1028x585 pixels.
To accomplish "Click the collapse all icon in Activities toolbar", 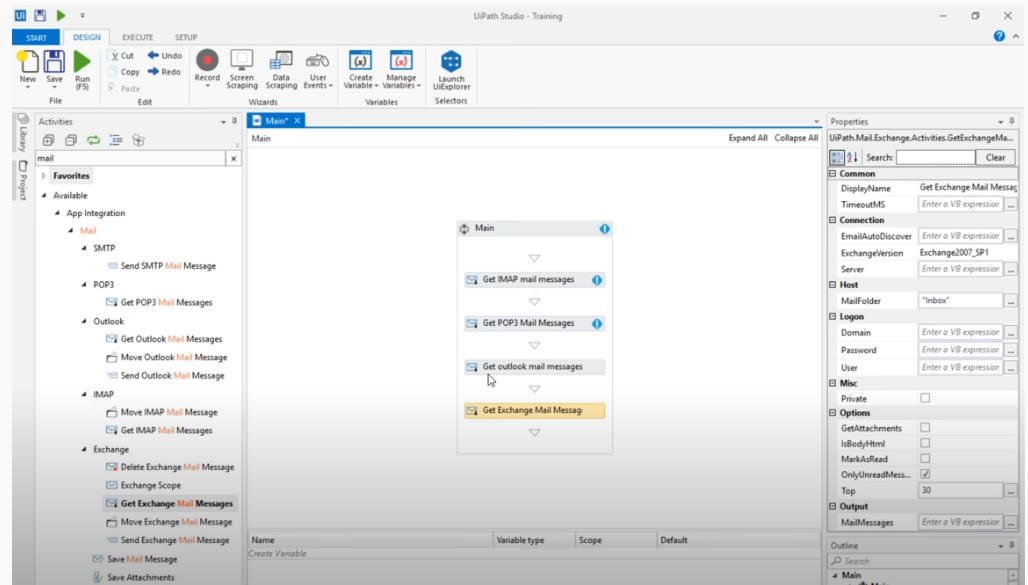I will [x=71, y=140].
